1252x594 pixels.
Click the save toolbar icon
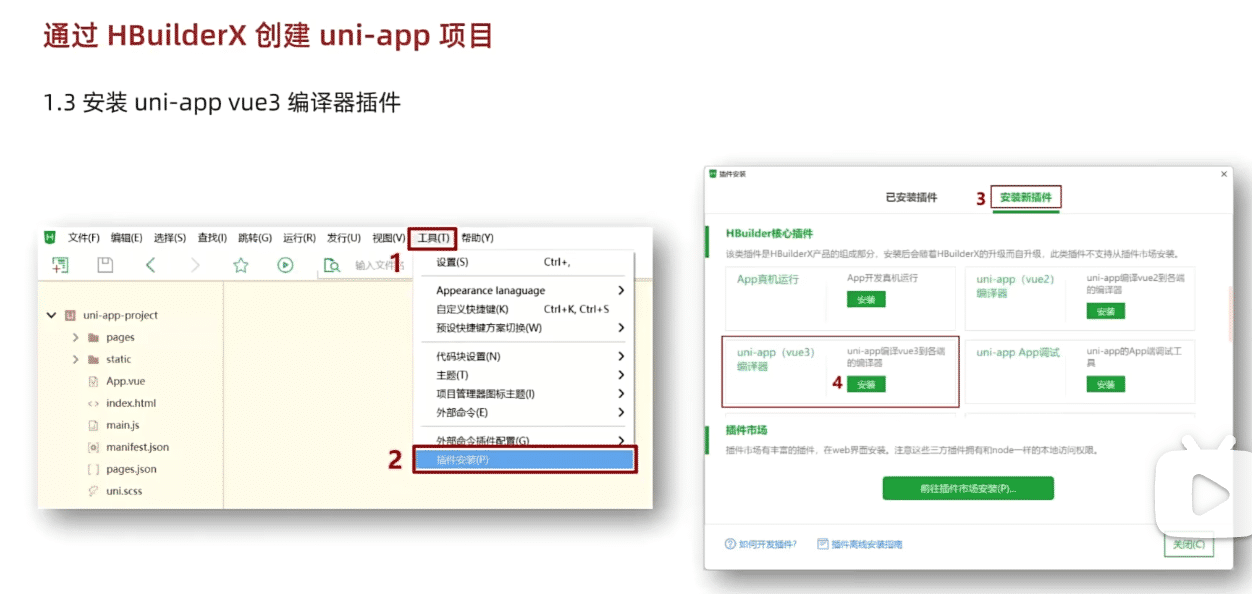click(105, 265)
